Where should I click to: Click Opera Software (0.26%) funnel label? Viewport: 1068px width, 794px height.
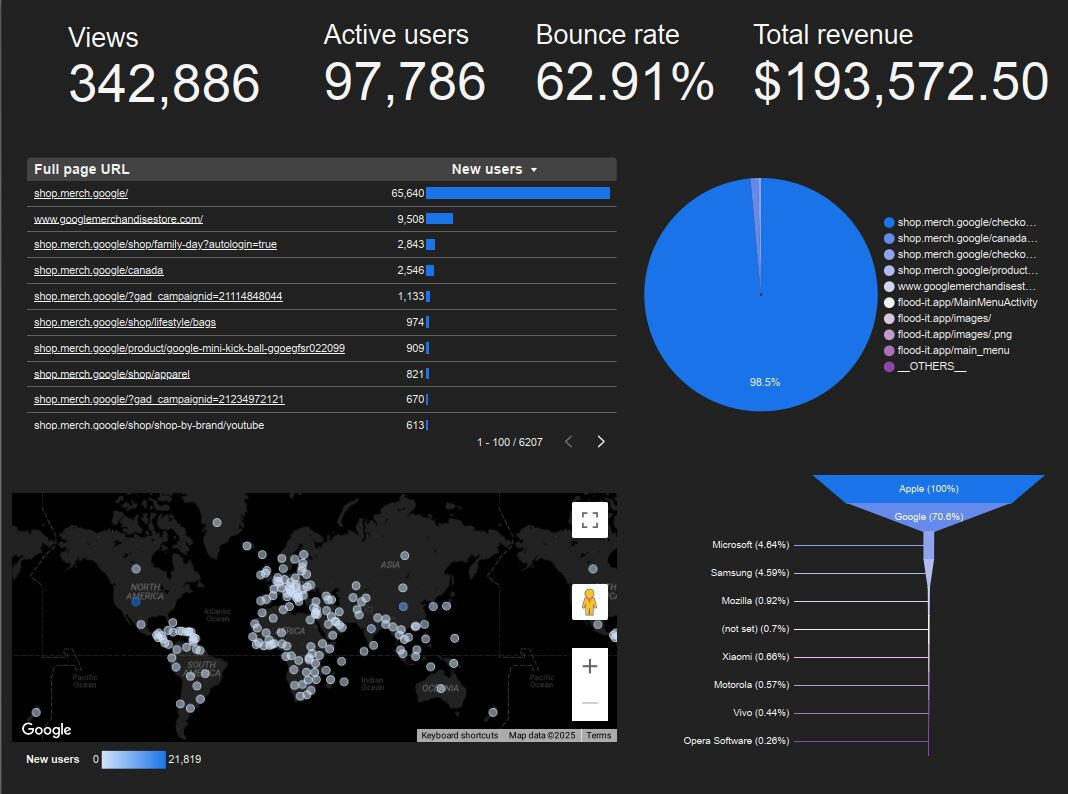tap(736, 740)
